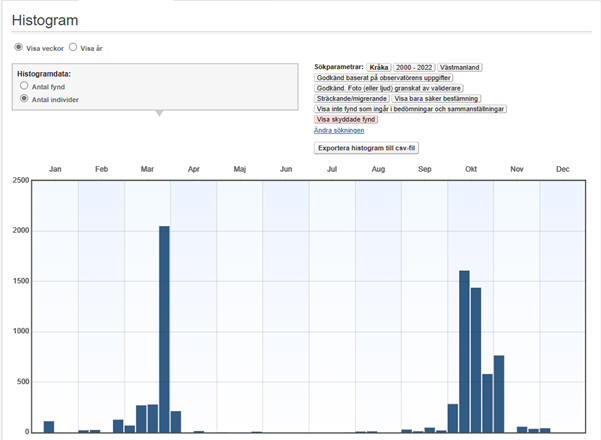Click the tallest October histogram bar

click(464, 351)
